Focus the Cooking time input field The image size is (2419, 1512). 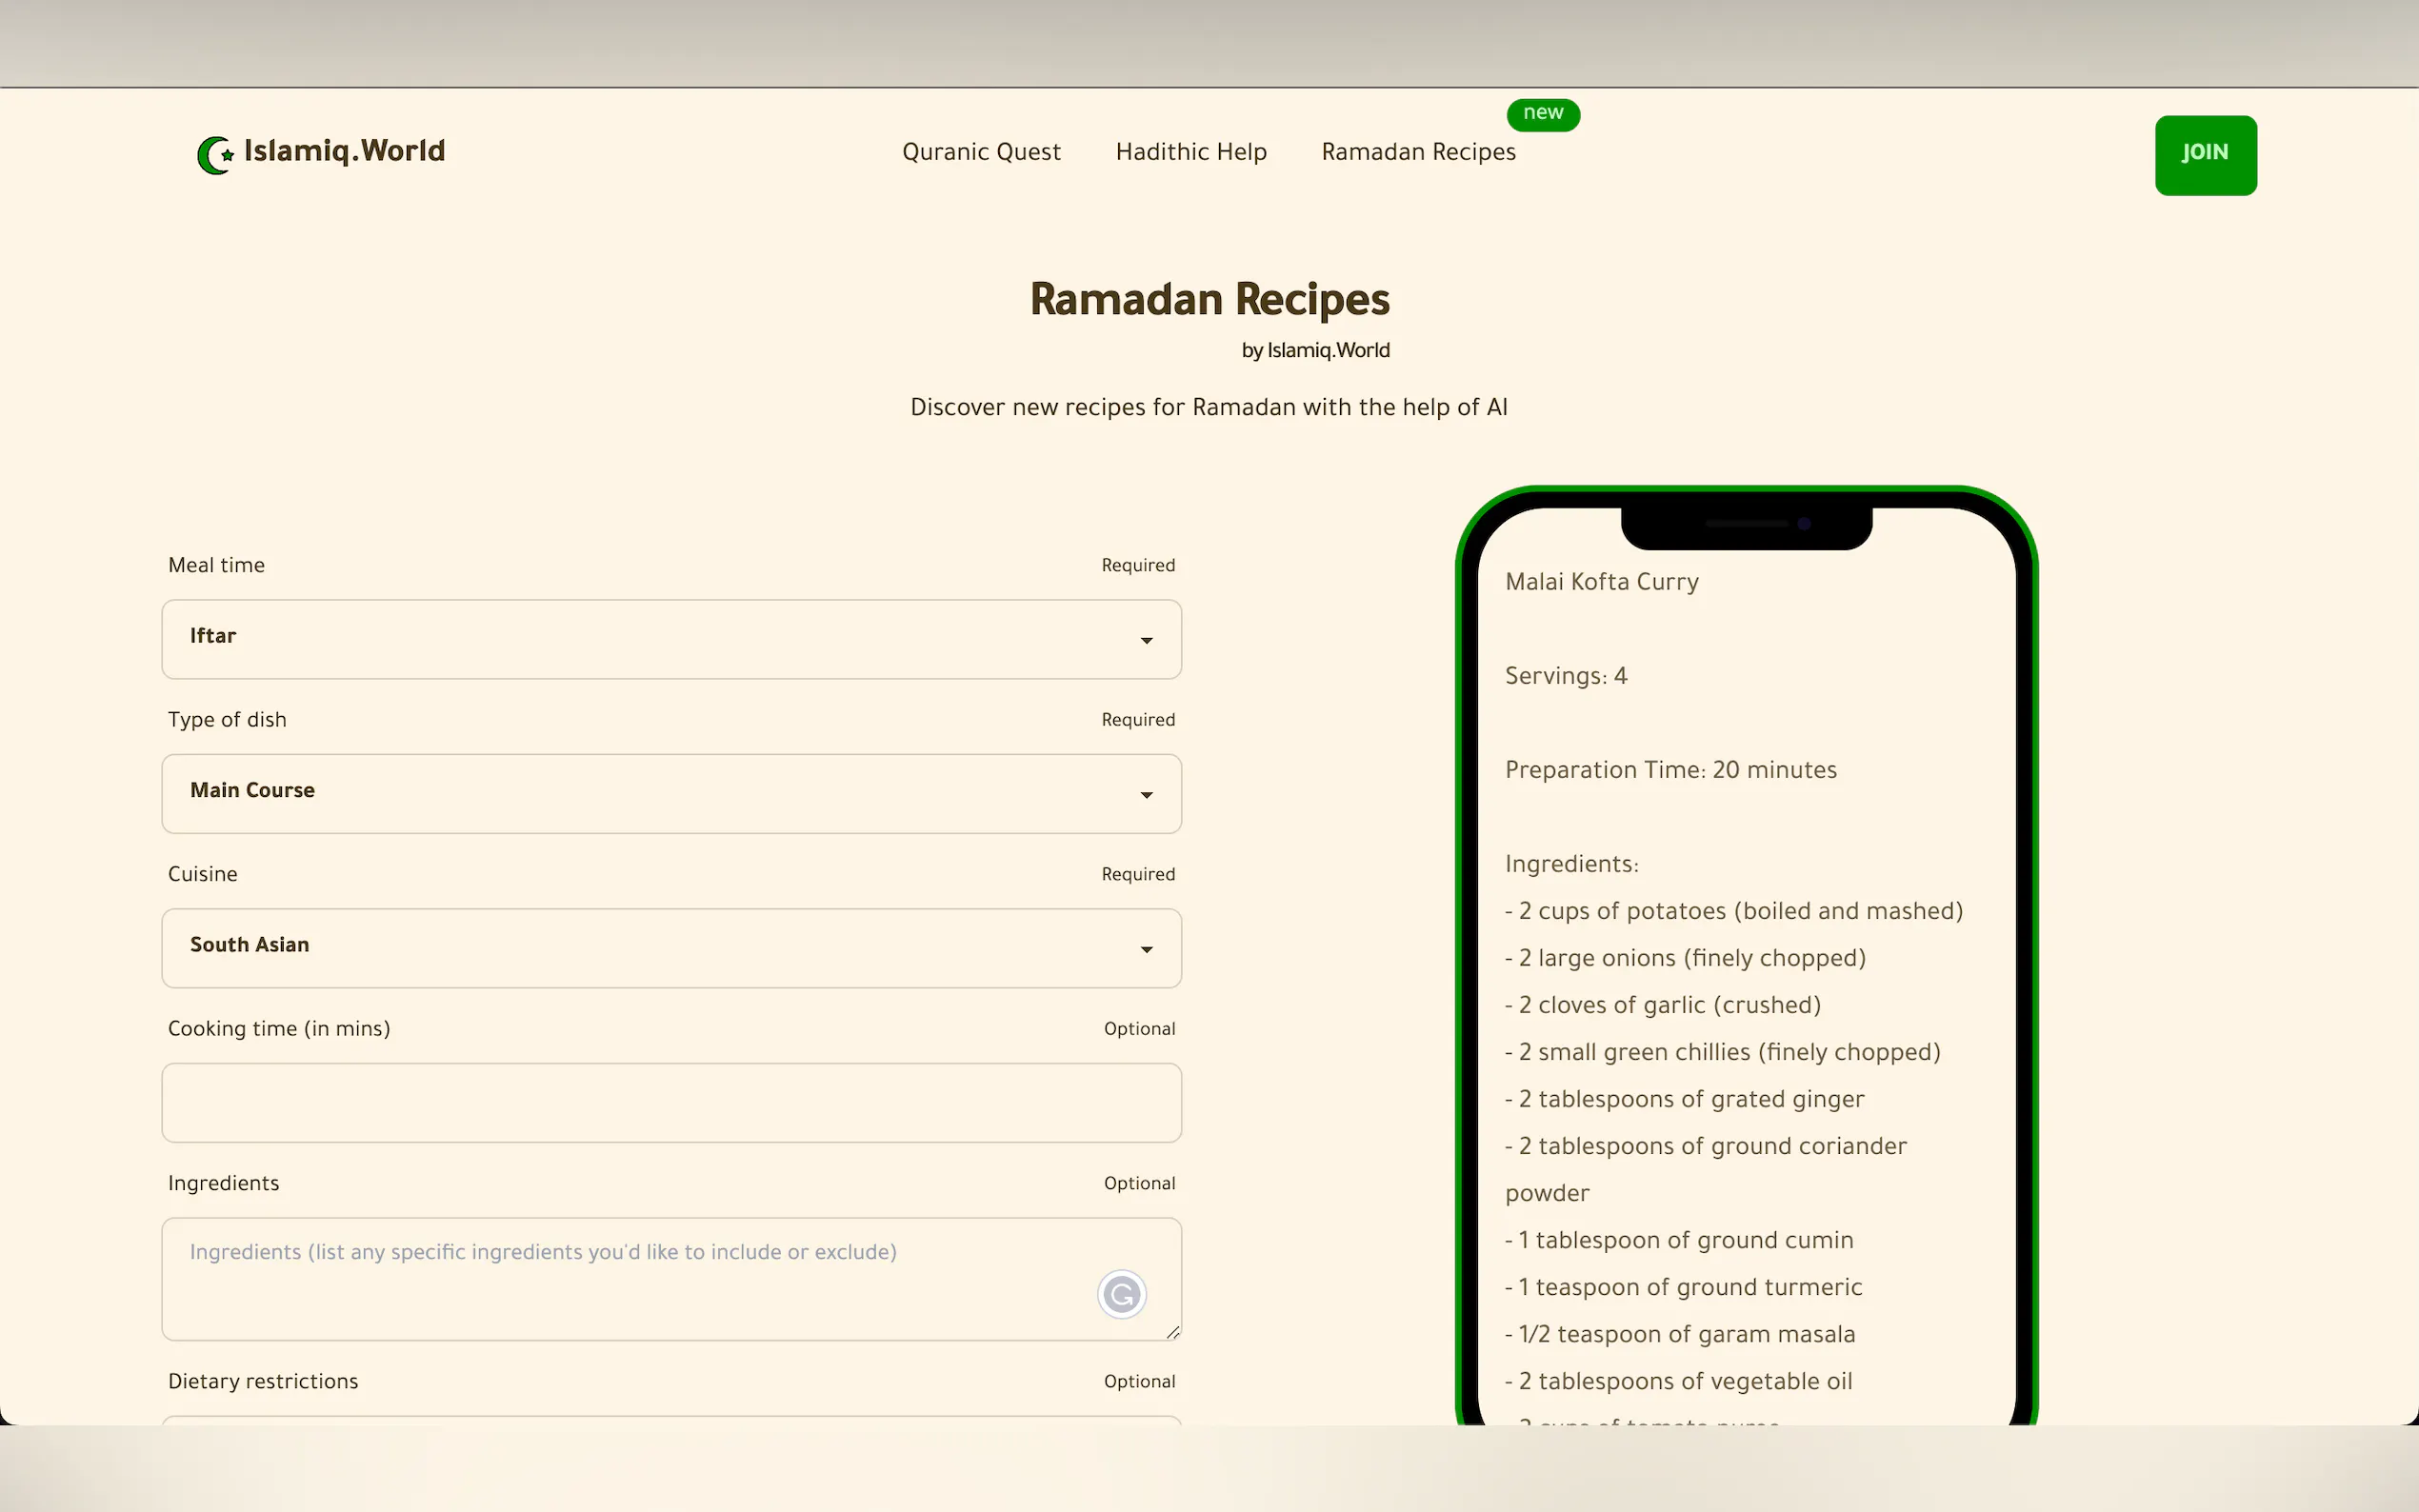coord(670,1102)
